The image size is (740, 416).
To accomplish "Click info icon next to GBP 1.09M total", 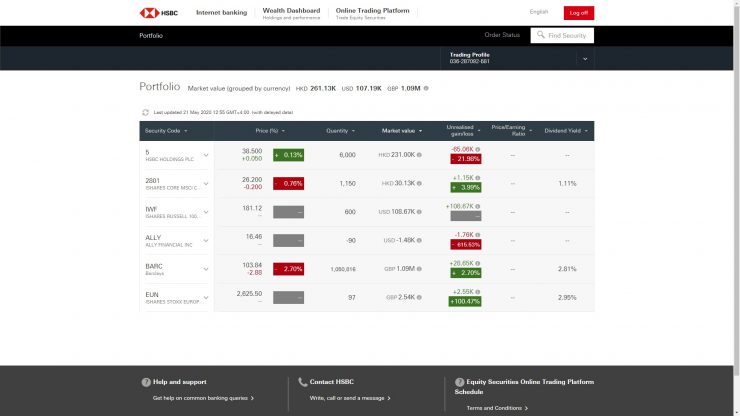I will (x=426, y=88).
